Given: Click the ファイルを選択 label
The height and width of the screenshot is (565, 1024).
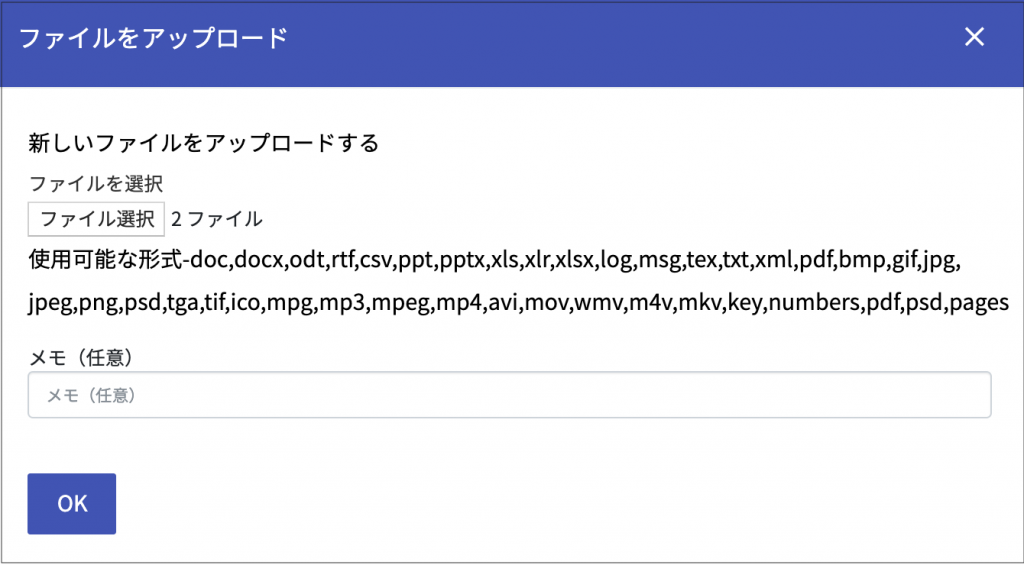Looking at the screenshot, I should point(95,184).
